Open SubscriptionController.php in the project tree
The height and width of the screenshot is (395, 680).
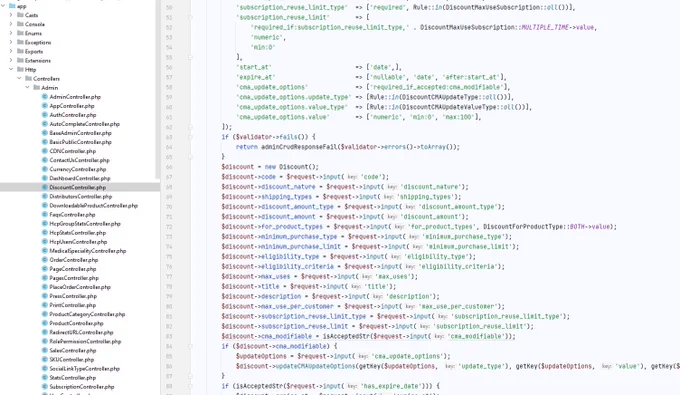click(82, 387)
